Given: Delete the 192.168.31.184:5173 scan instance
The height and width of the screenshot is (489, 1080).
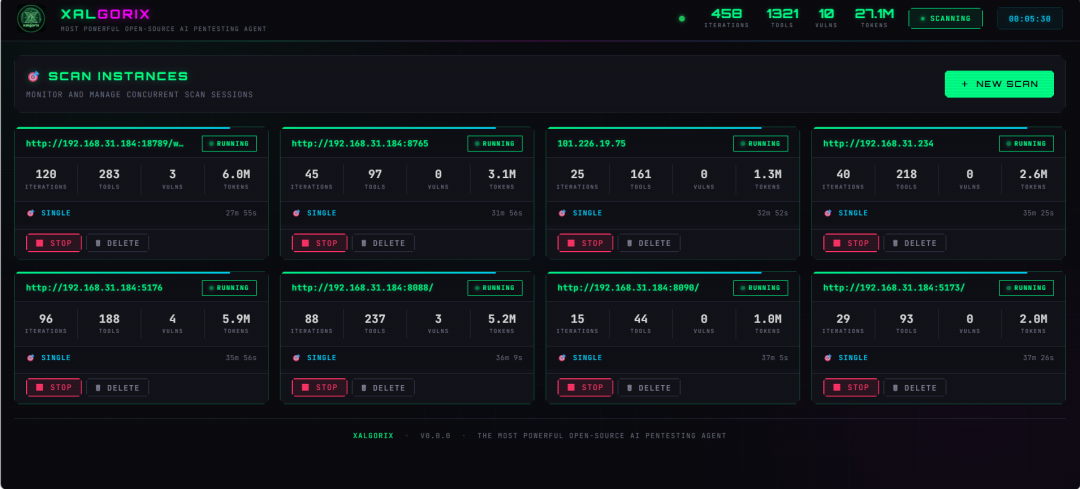Looking at the screenshot, I should 915,388.
